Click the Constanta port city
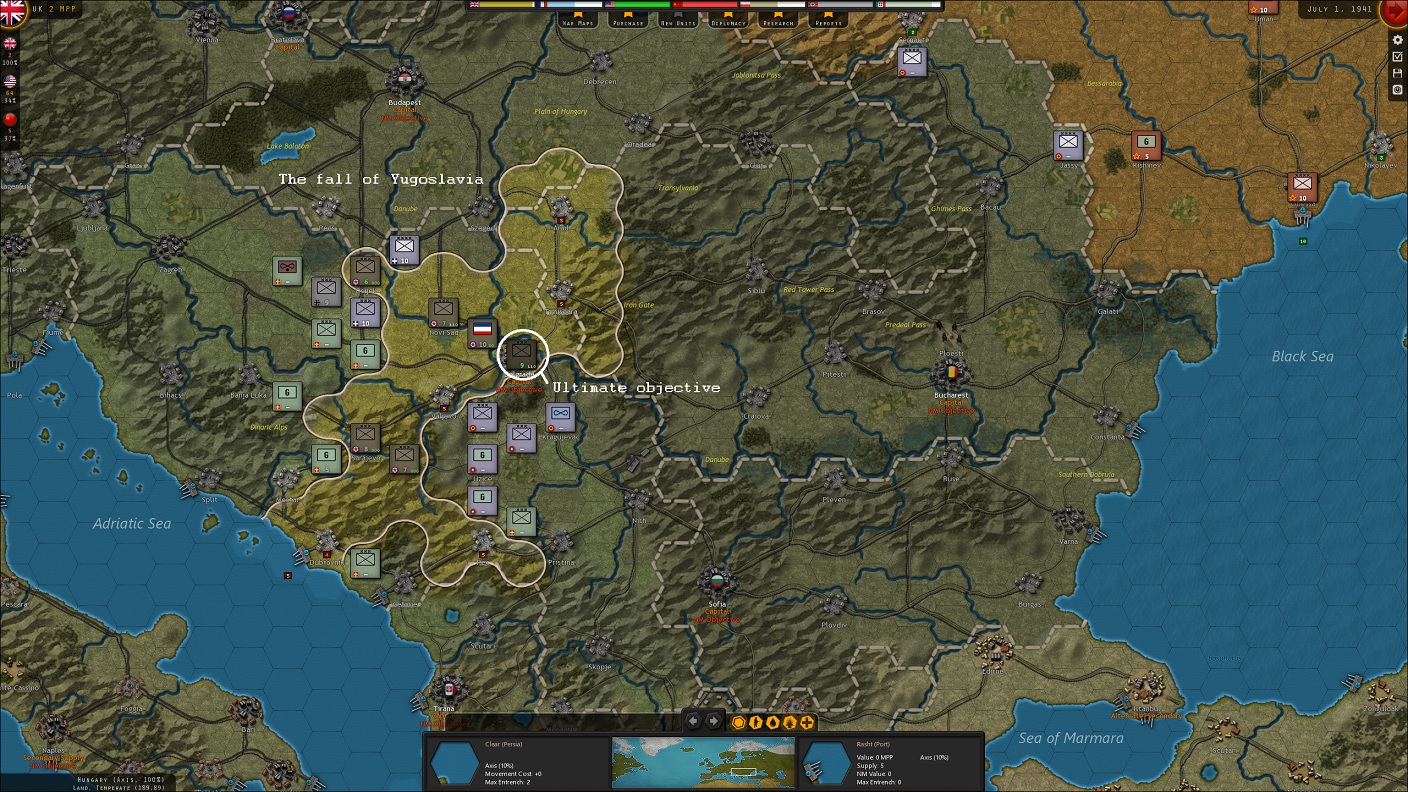Image resolution: width=1408 pixels, height=792 pixels. [1107, 417]
